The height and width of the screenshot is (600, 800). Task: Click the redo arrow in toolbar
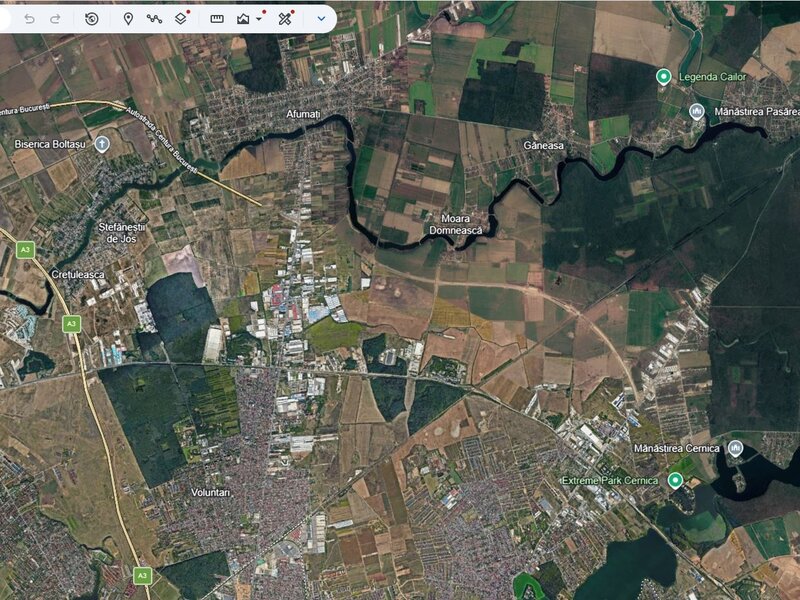pyautogui.click(x=55, y=19)
